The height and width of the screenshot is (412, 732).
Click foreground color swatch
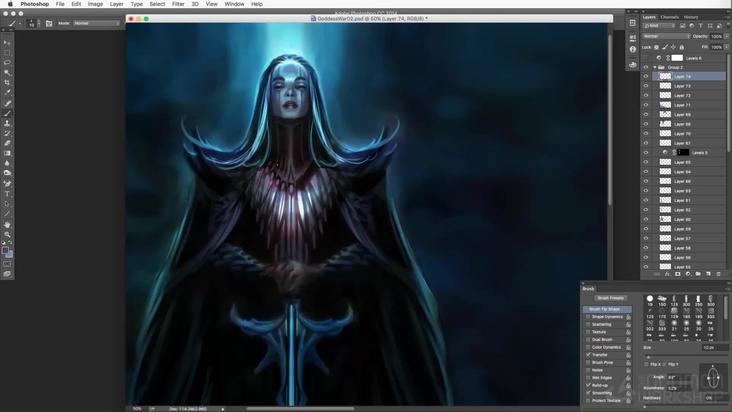point(5,251)
